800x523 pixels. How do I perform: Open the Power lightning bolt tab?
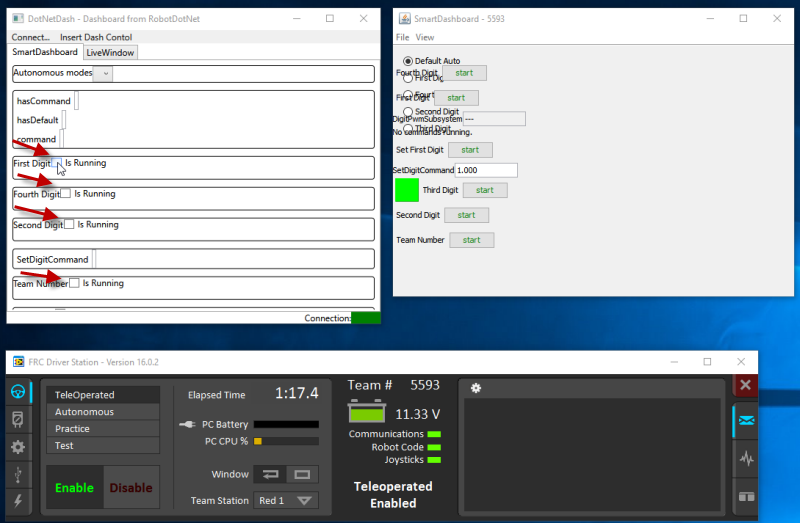click(x=18, y=501)
